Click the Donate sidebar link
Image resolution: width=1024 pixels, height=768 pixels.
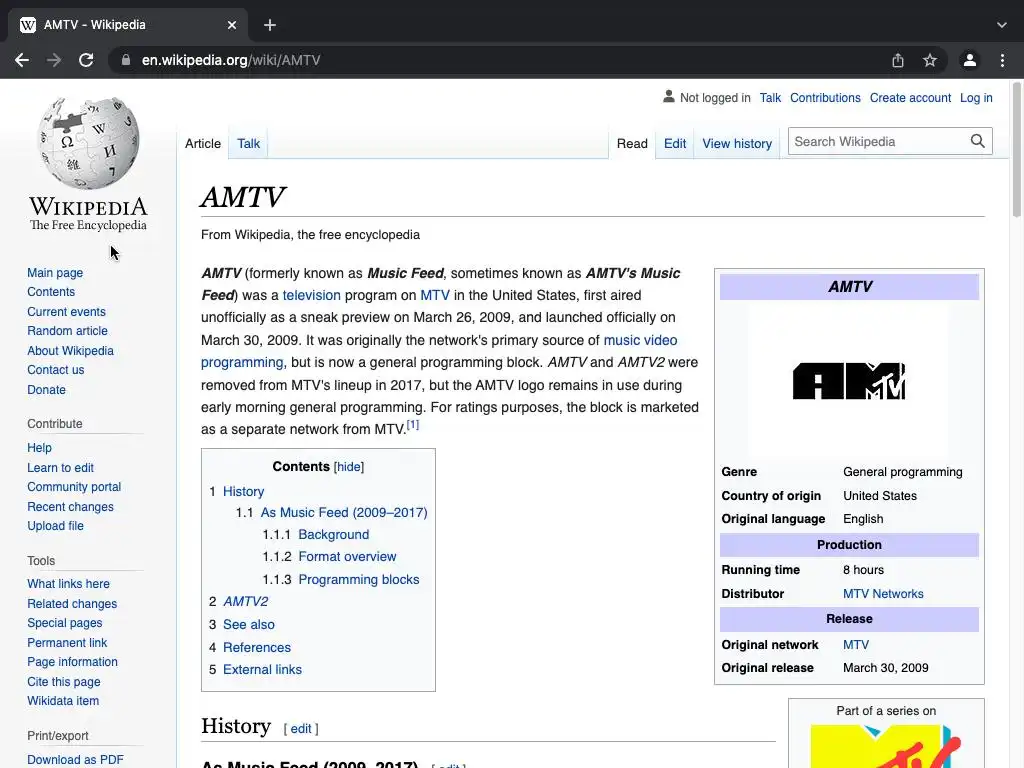click(x=46, y=390)
